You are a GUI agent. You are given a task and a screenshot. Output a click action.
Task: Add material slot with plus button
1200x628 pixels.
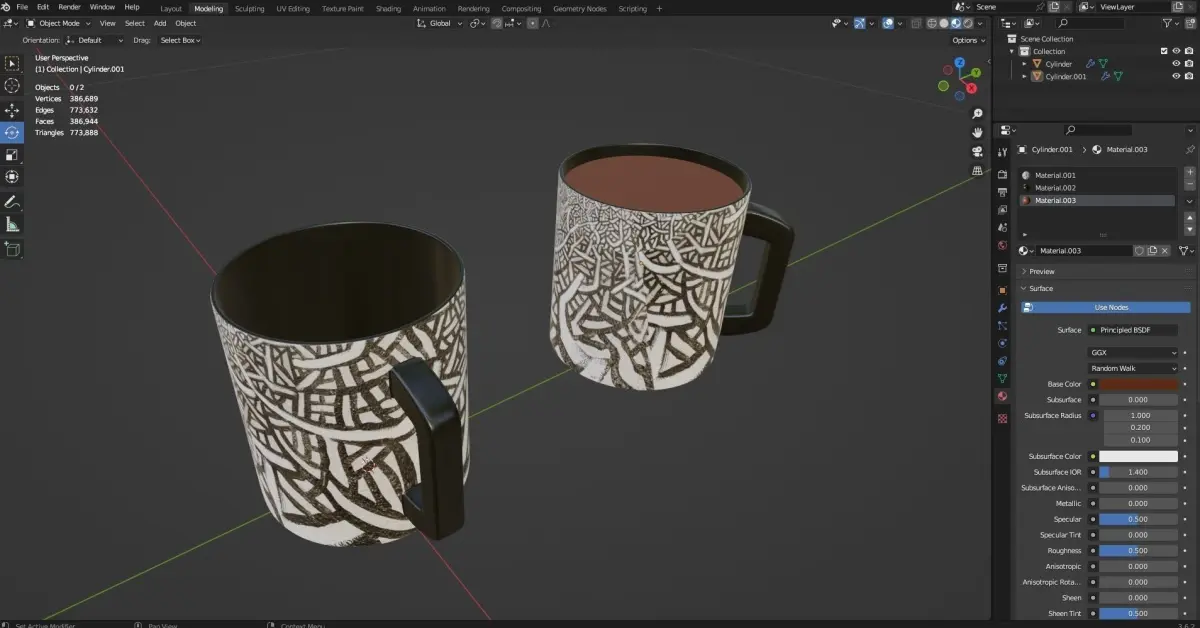tap(1190, 173)
